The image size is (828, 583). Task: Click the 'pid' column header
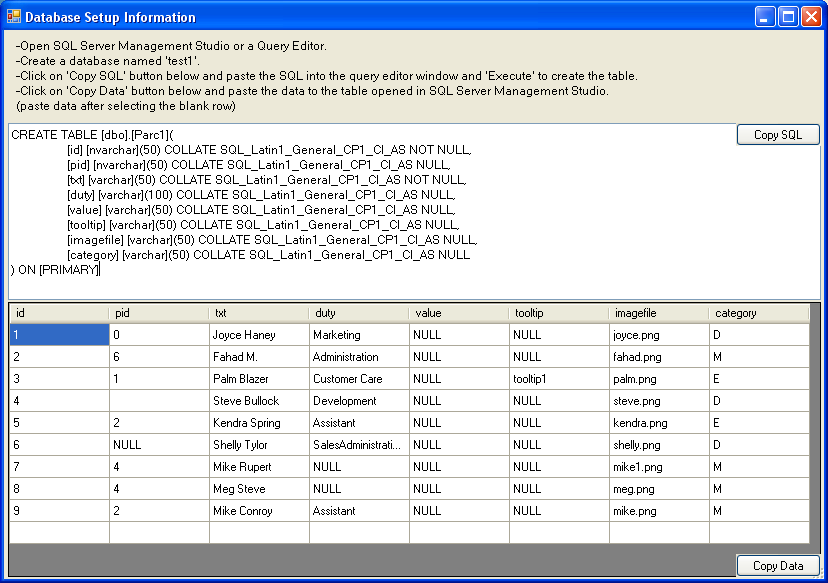[159, 313]
